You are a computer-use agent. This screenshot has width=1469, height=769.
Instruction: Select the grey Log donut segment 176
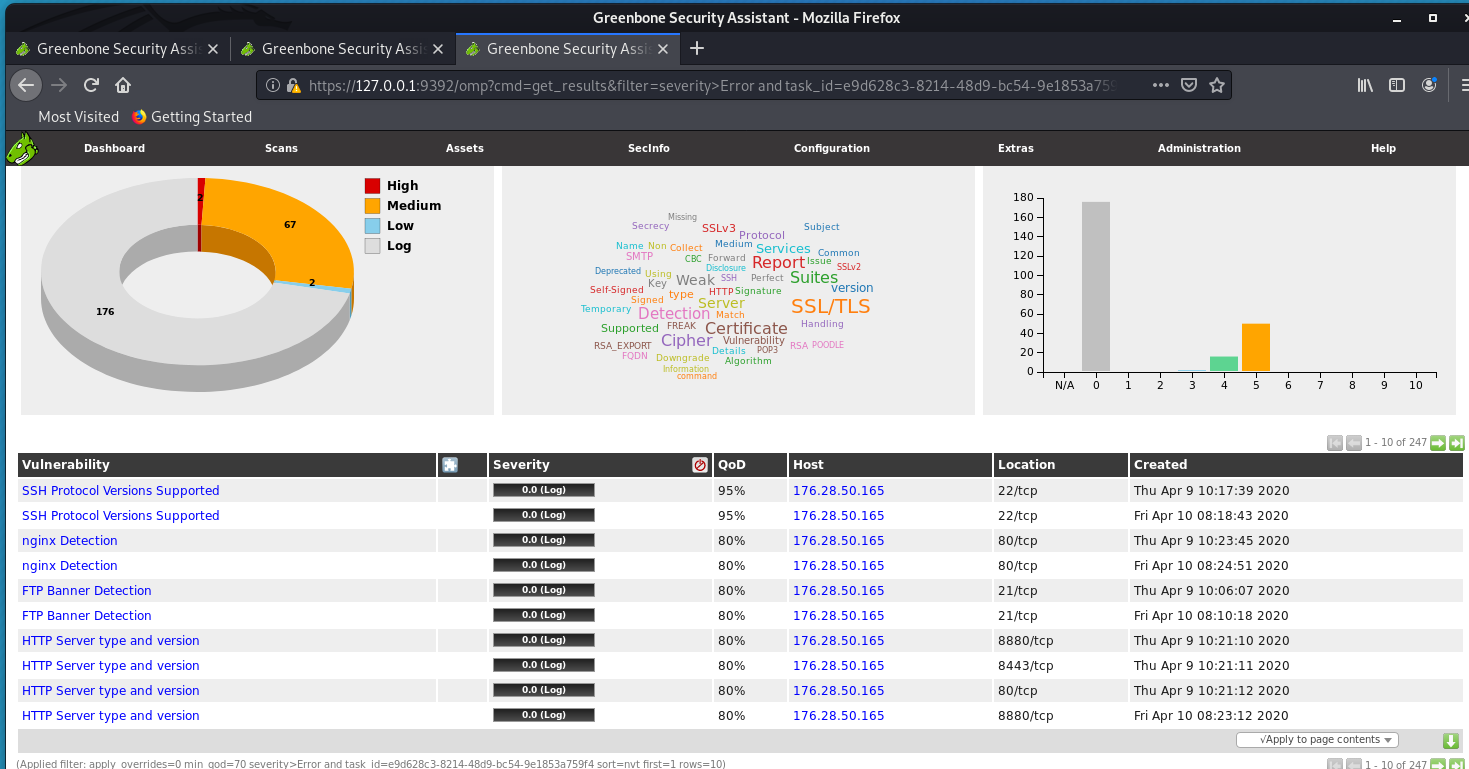105,312
